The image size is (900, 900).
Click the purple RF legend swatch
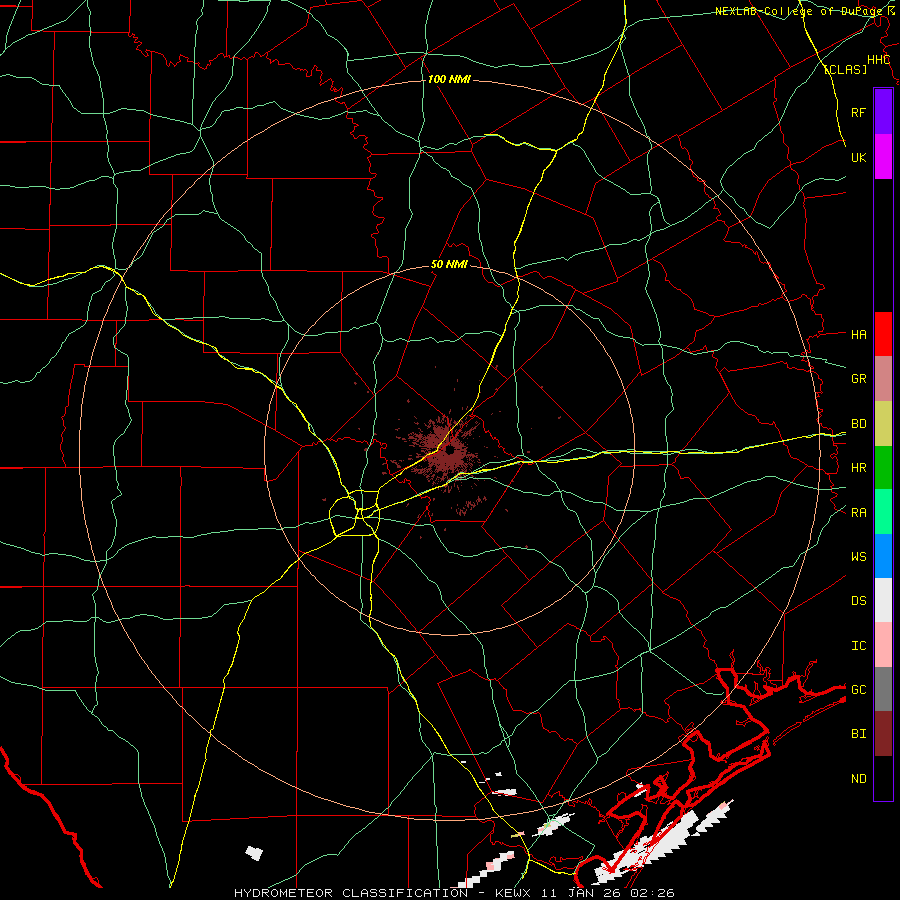click(883, 112)
